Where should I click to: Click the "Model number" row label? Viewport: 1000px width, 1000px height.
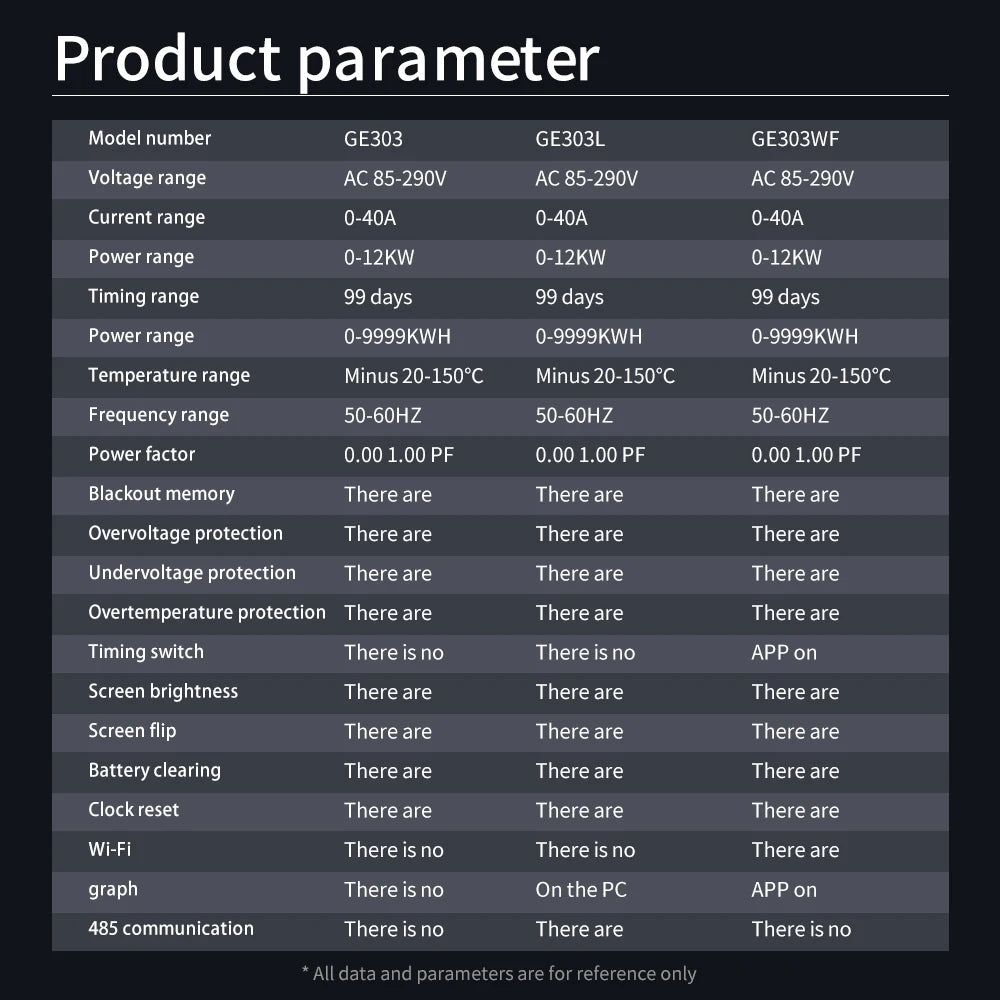(150, 138)
